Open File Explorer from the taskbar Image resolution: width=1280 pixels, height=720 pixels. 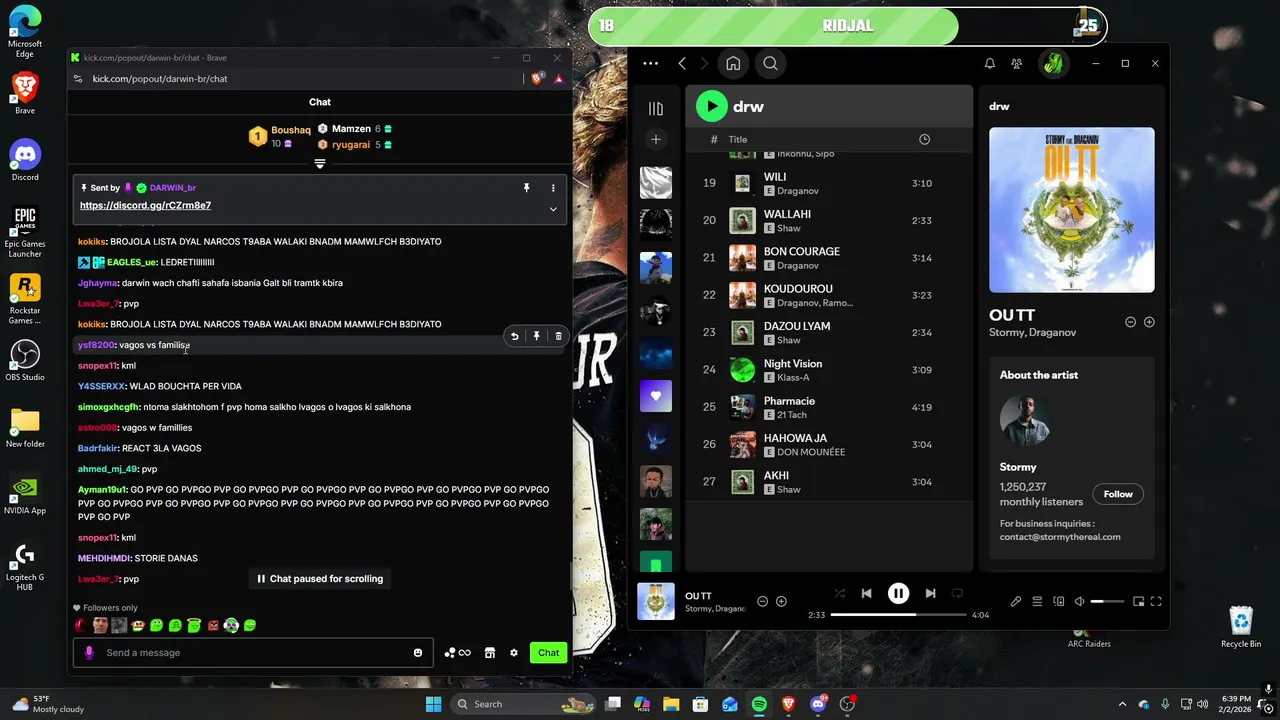671,704
